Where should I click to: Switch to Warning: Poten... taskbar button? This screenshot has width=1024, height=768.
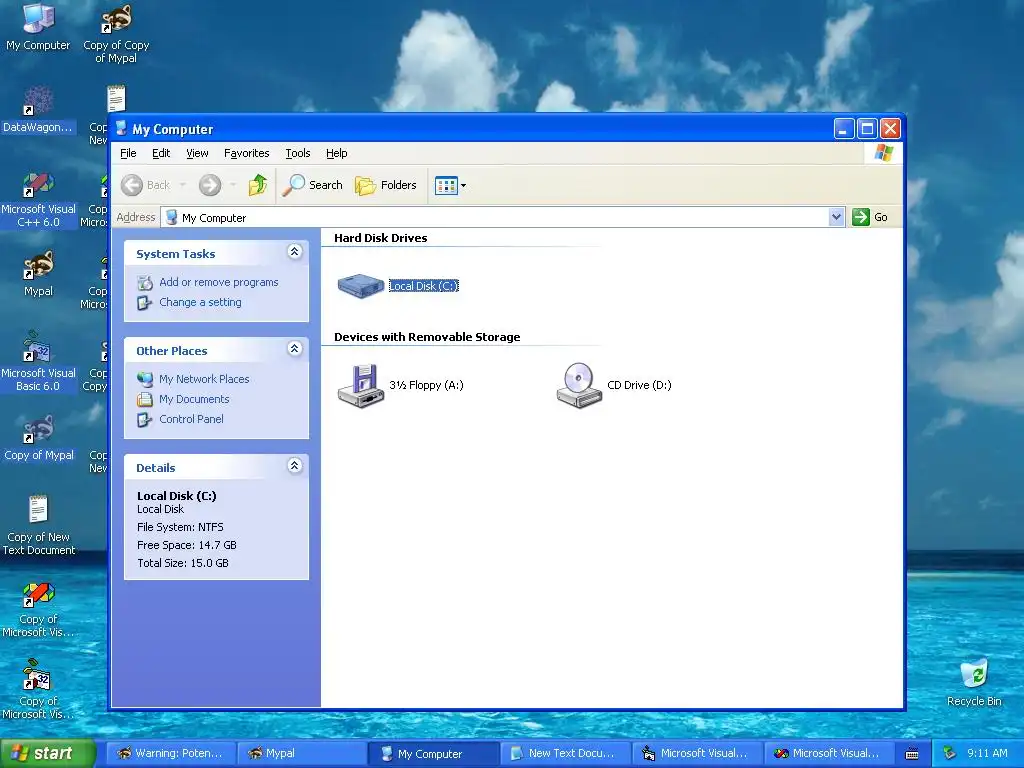[x=169, y=753]
